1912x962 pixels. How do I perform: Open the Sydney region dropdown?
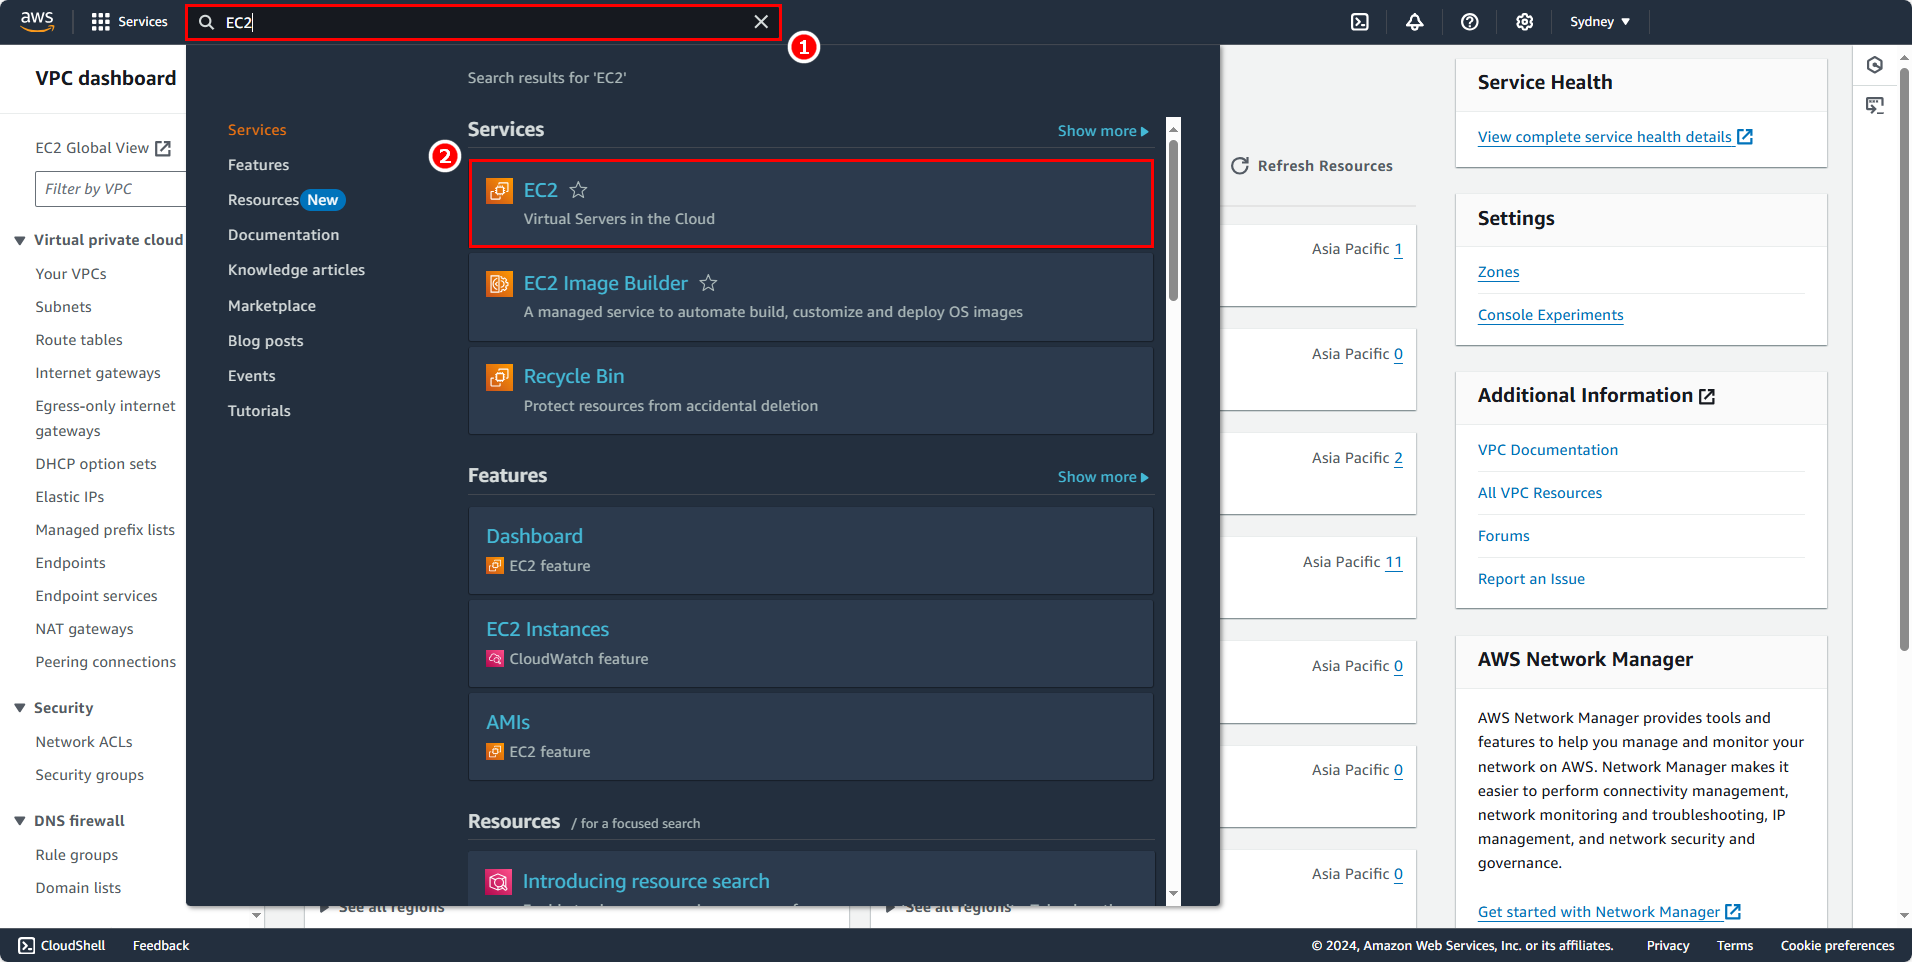(1600, 22)
